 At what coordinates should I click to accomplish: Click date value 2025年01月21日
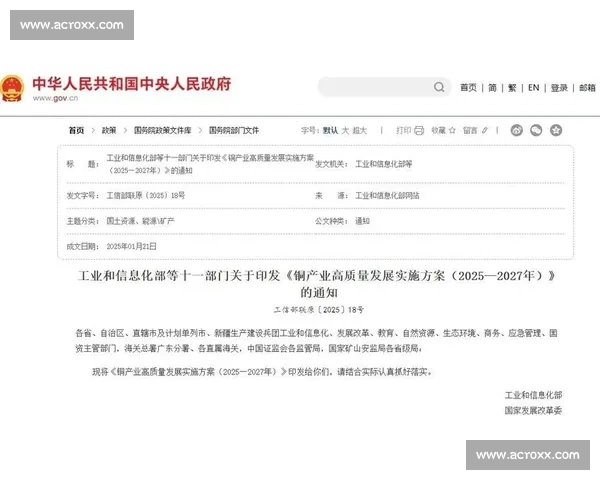(x=131, y=246)
